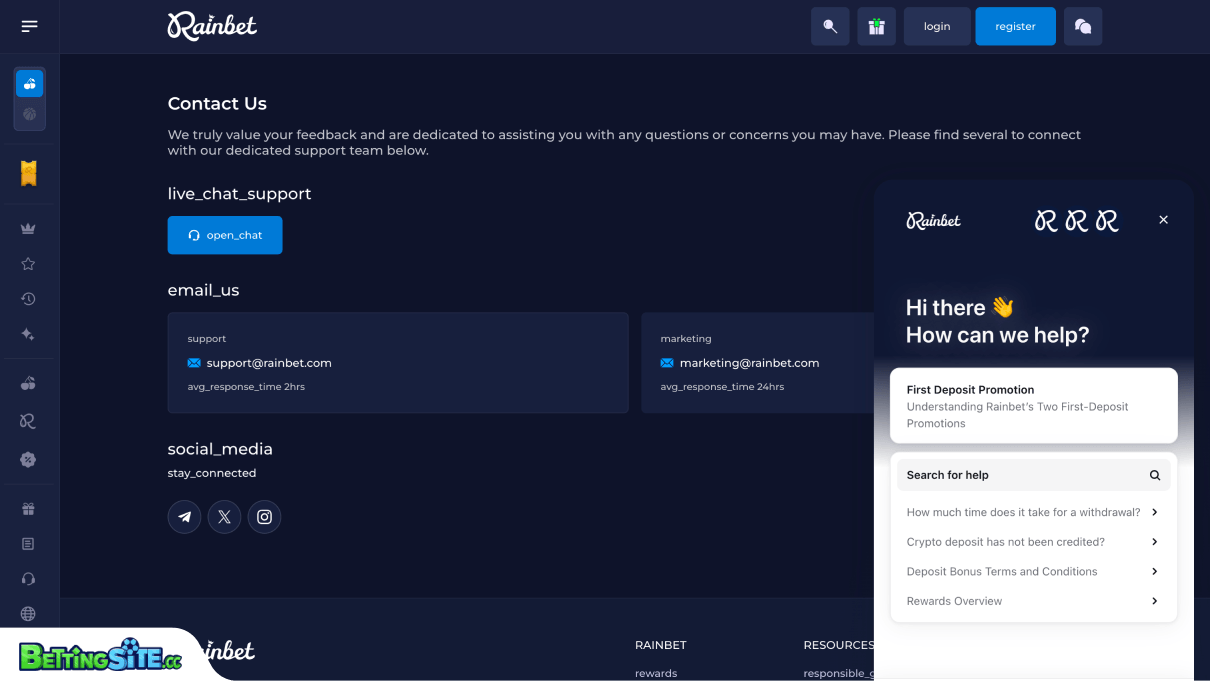
Task: Open 'How much time does it take for a withdrawal?'
Action: [x=1034, y=512]
